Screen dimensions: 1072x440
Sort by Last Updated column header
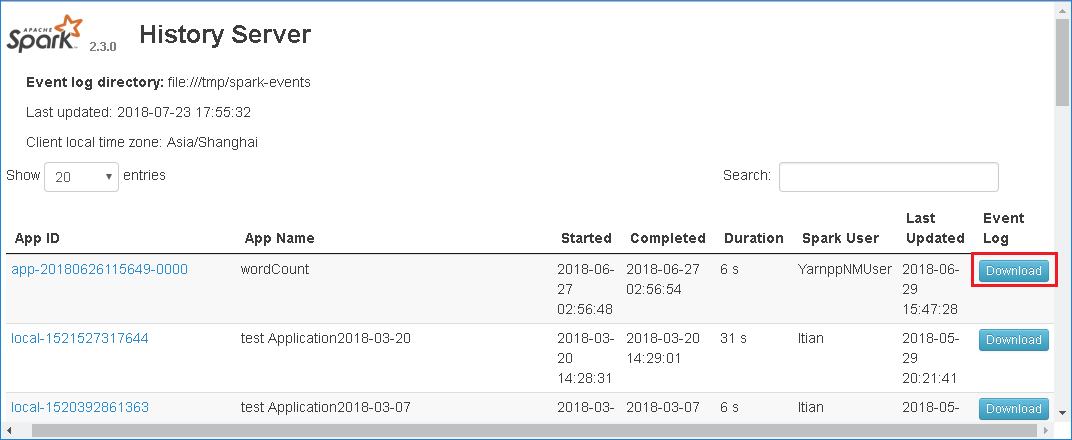pos(934,228)
